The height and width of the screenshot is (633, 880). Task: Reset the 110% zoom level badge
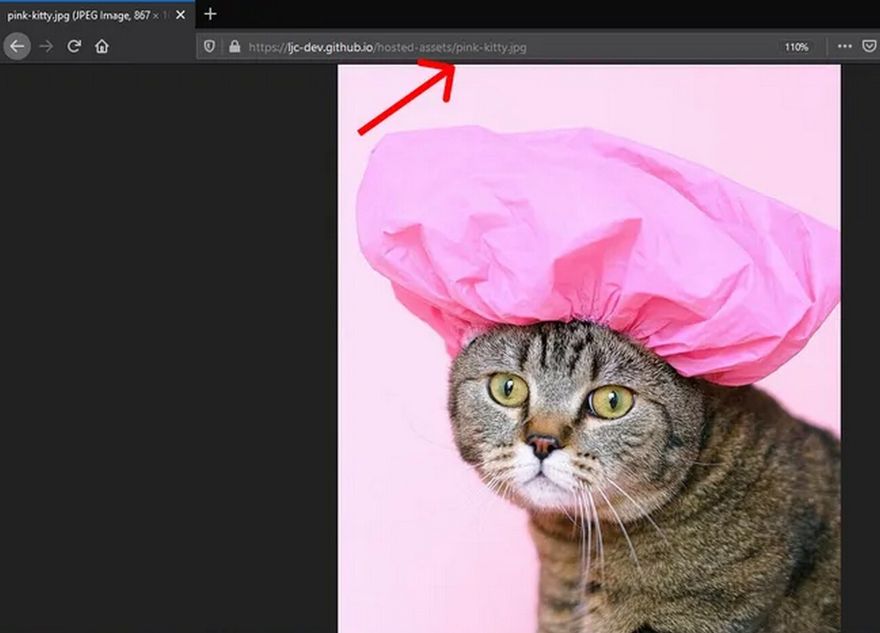796,47
